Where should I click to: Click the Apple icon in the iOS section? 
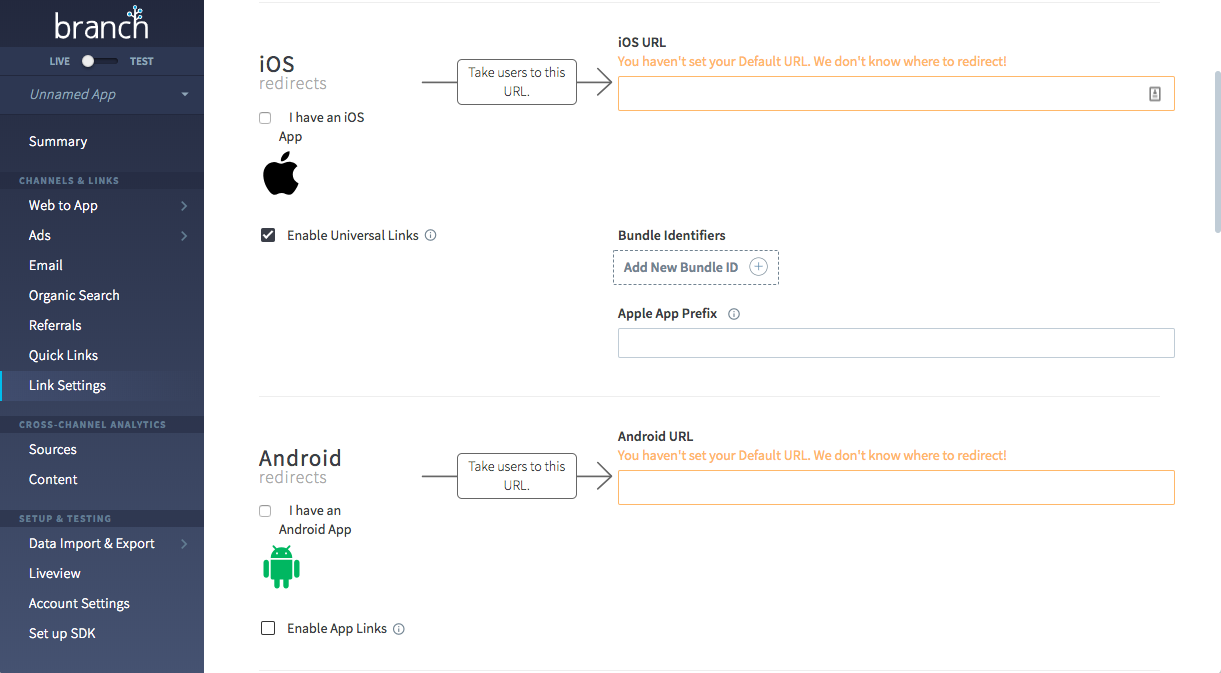coord(281,173)
